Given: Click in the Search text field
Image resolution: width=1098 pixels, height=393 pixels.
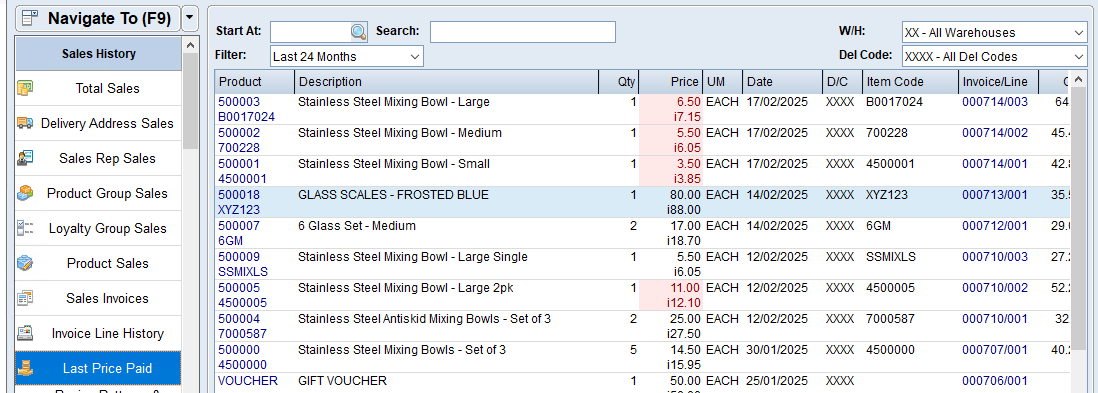Looking at the screenshot, I should coord(522,32).
